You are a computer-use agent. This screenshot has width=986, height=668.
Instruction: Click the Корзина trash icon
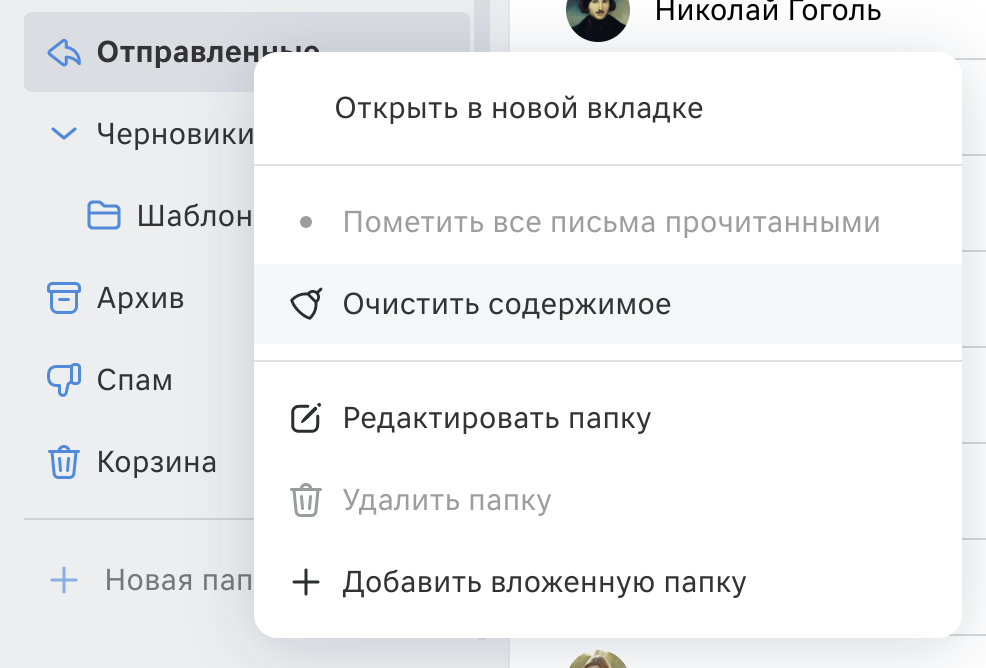tap(64, 462)
